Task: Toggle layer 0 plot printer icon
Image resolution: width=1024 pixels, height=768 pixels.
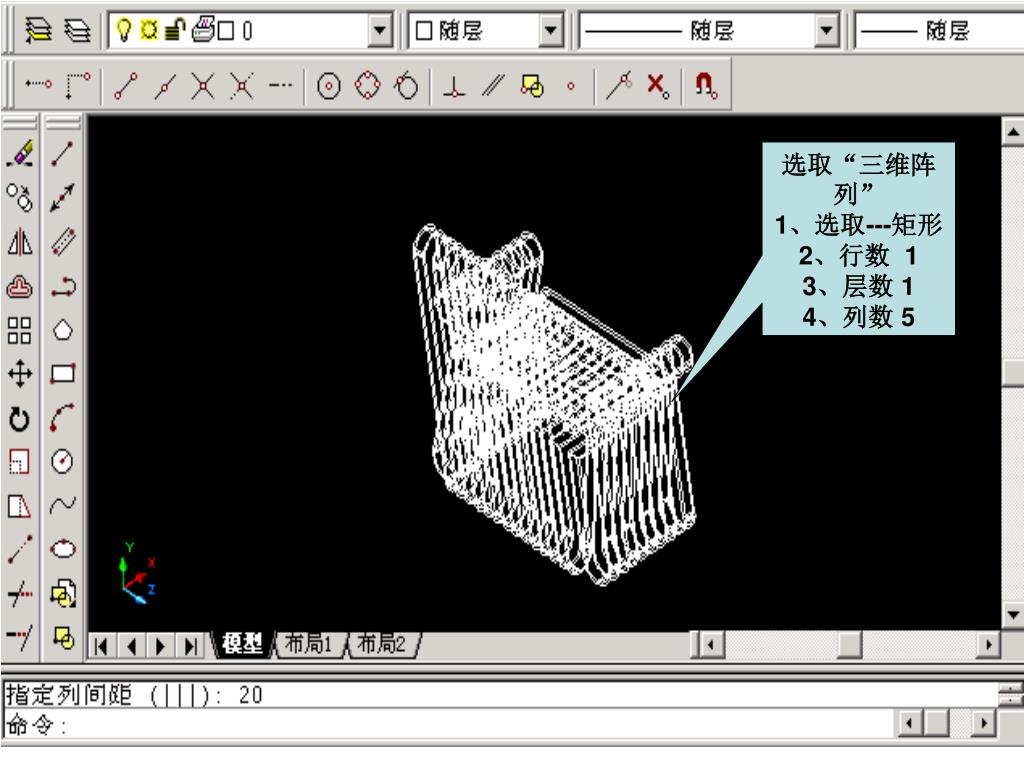Action: [x=203, y=29]
